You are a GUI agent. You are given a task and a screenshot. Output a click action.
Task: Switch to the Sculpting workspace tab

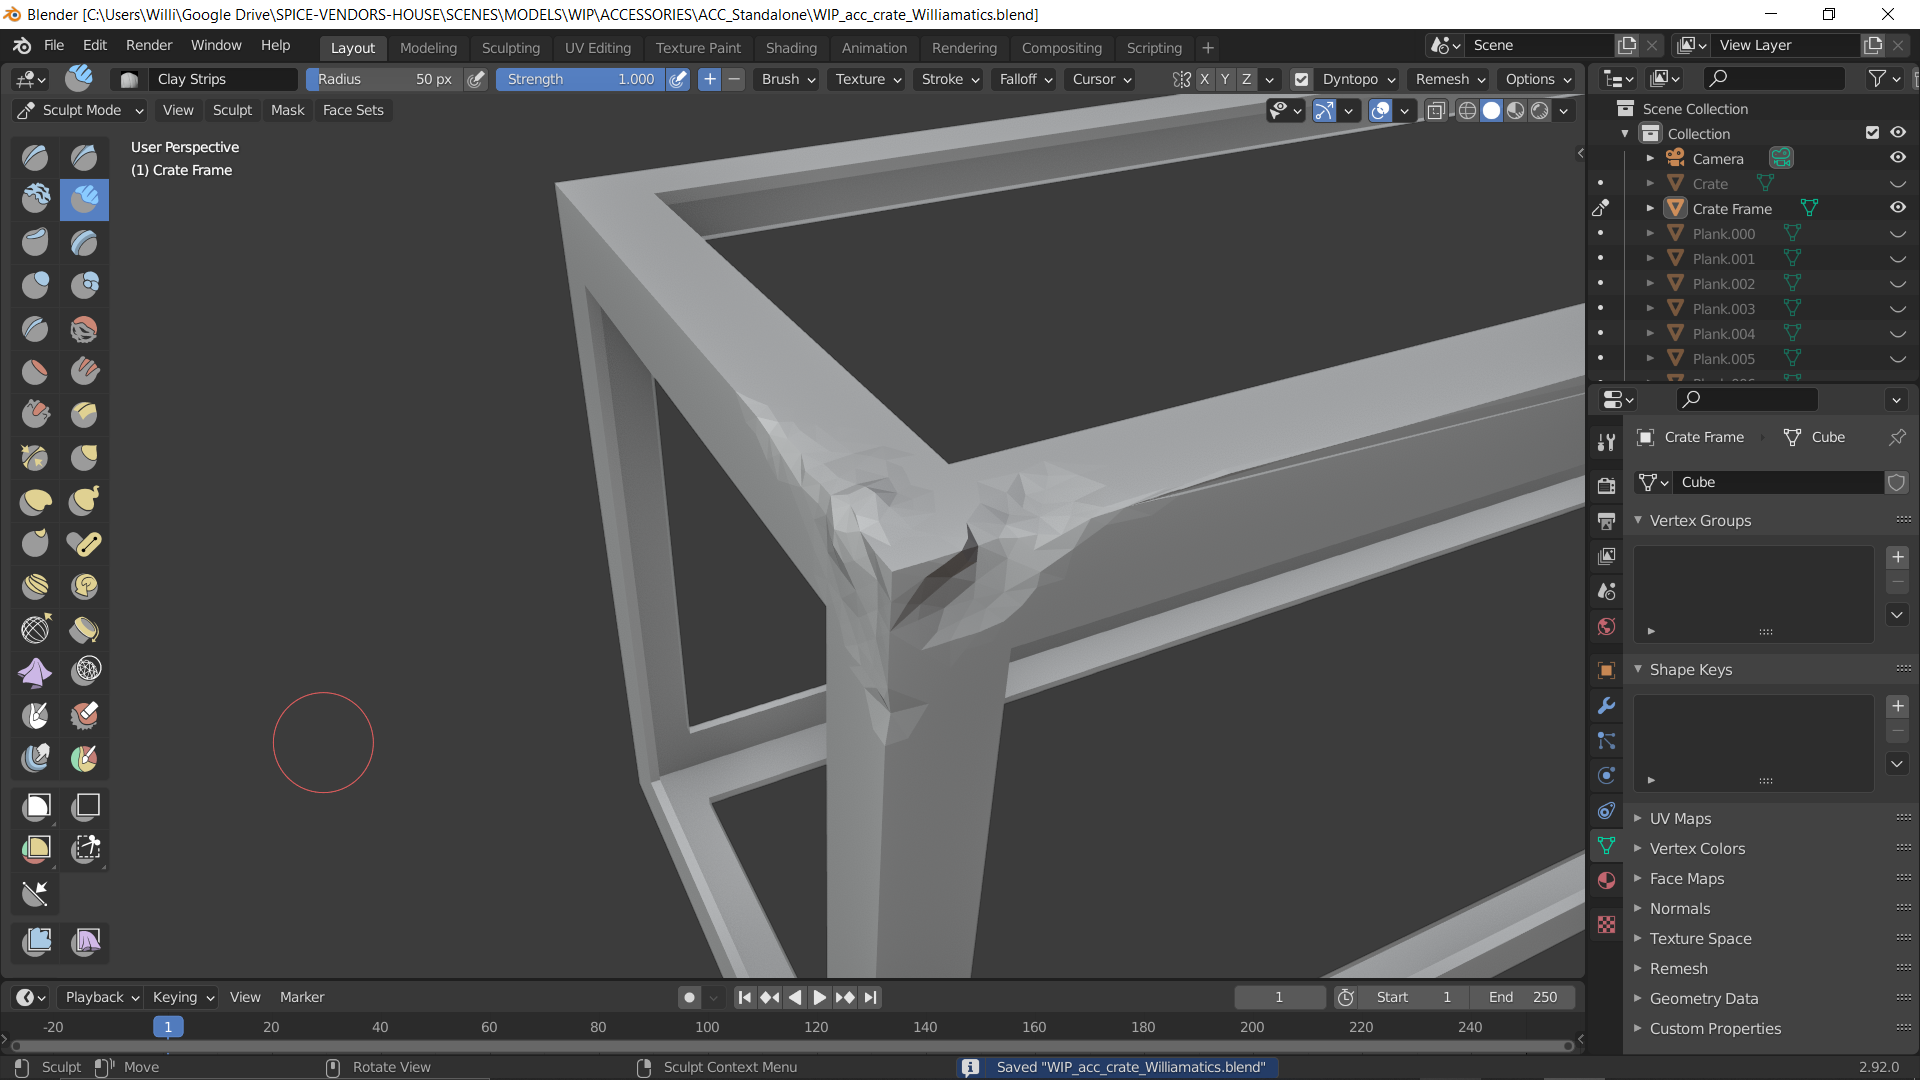510,47
